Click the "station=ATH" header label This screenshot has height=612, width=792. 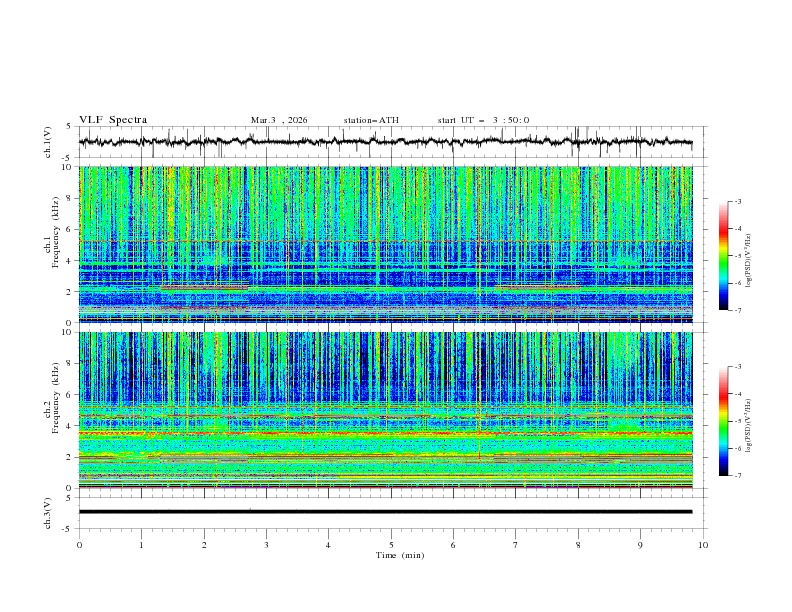click(x=371, y=120)
